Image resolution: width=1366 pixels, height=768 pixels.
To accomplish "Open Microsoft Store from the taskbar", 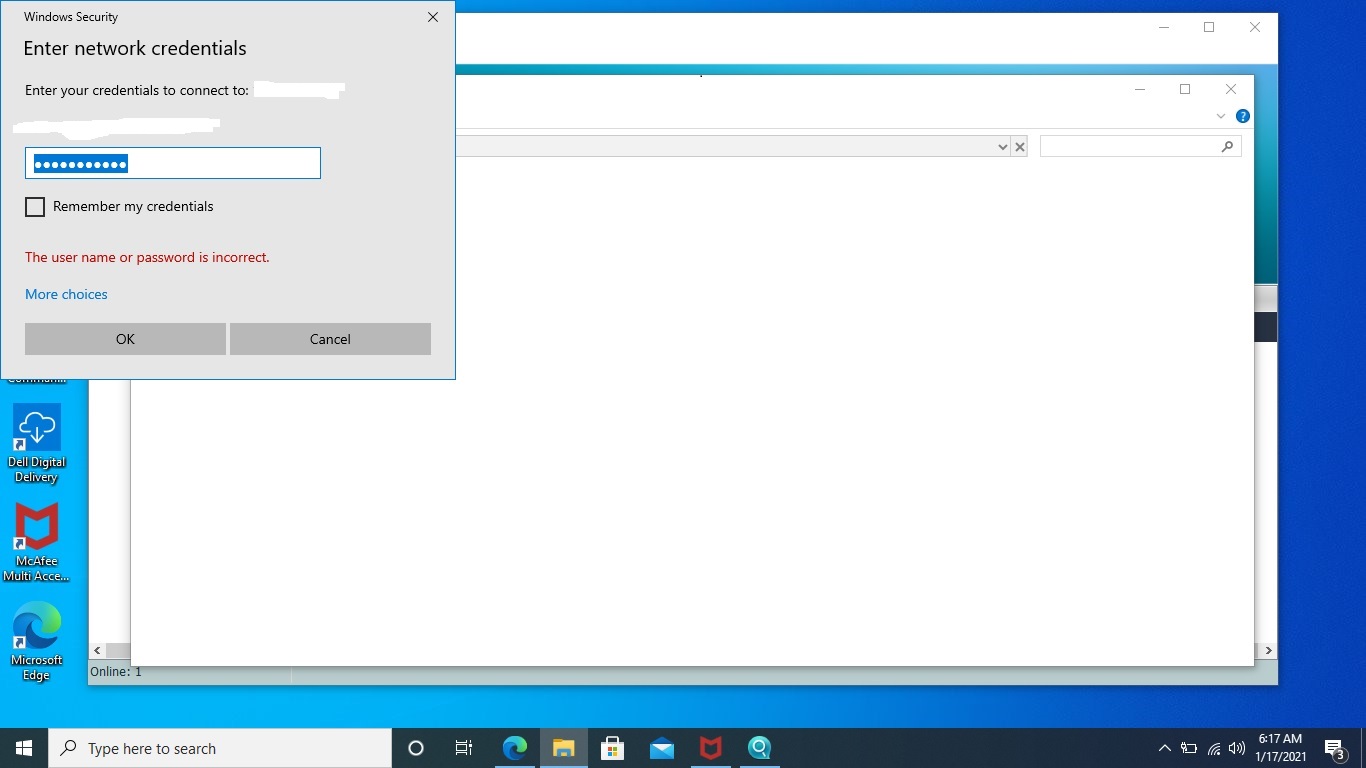I will tap(612, 748).
